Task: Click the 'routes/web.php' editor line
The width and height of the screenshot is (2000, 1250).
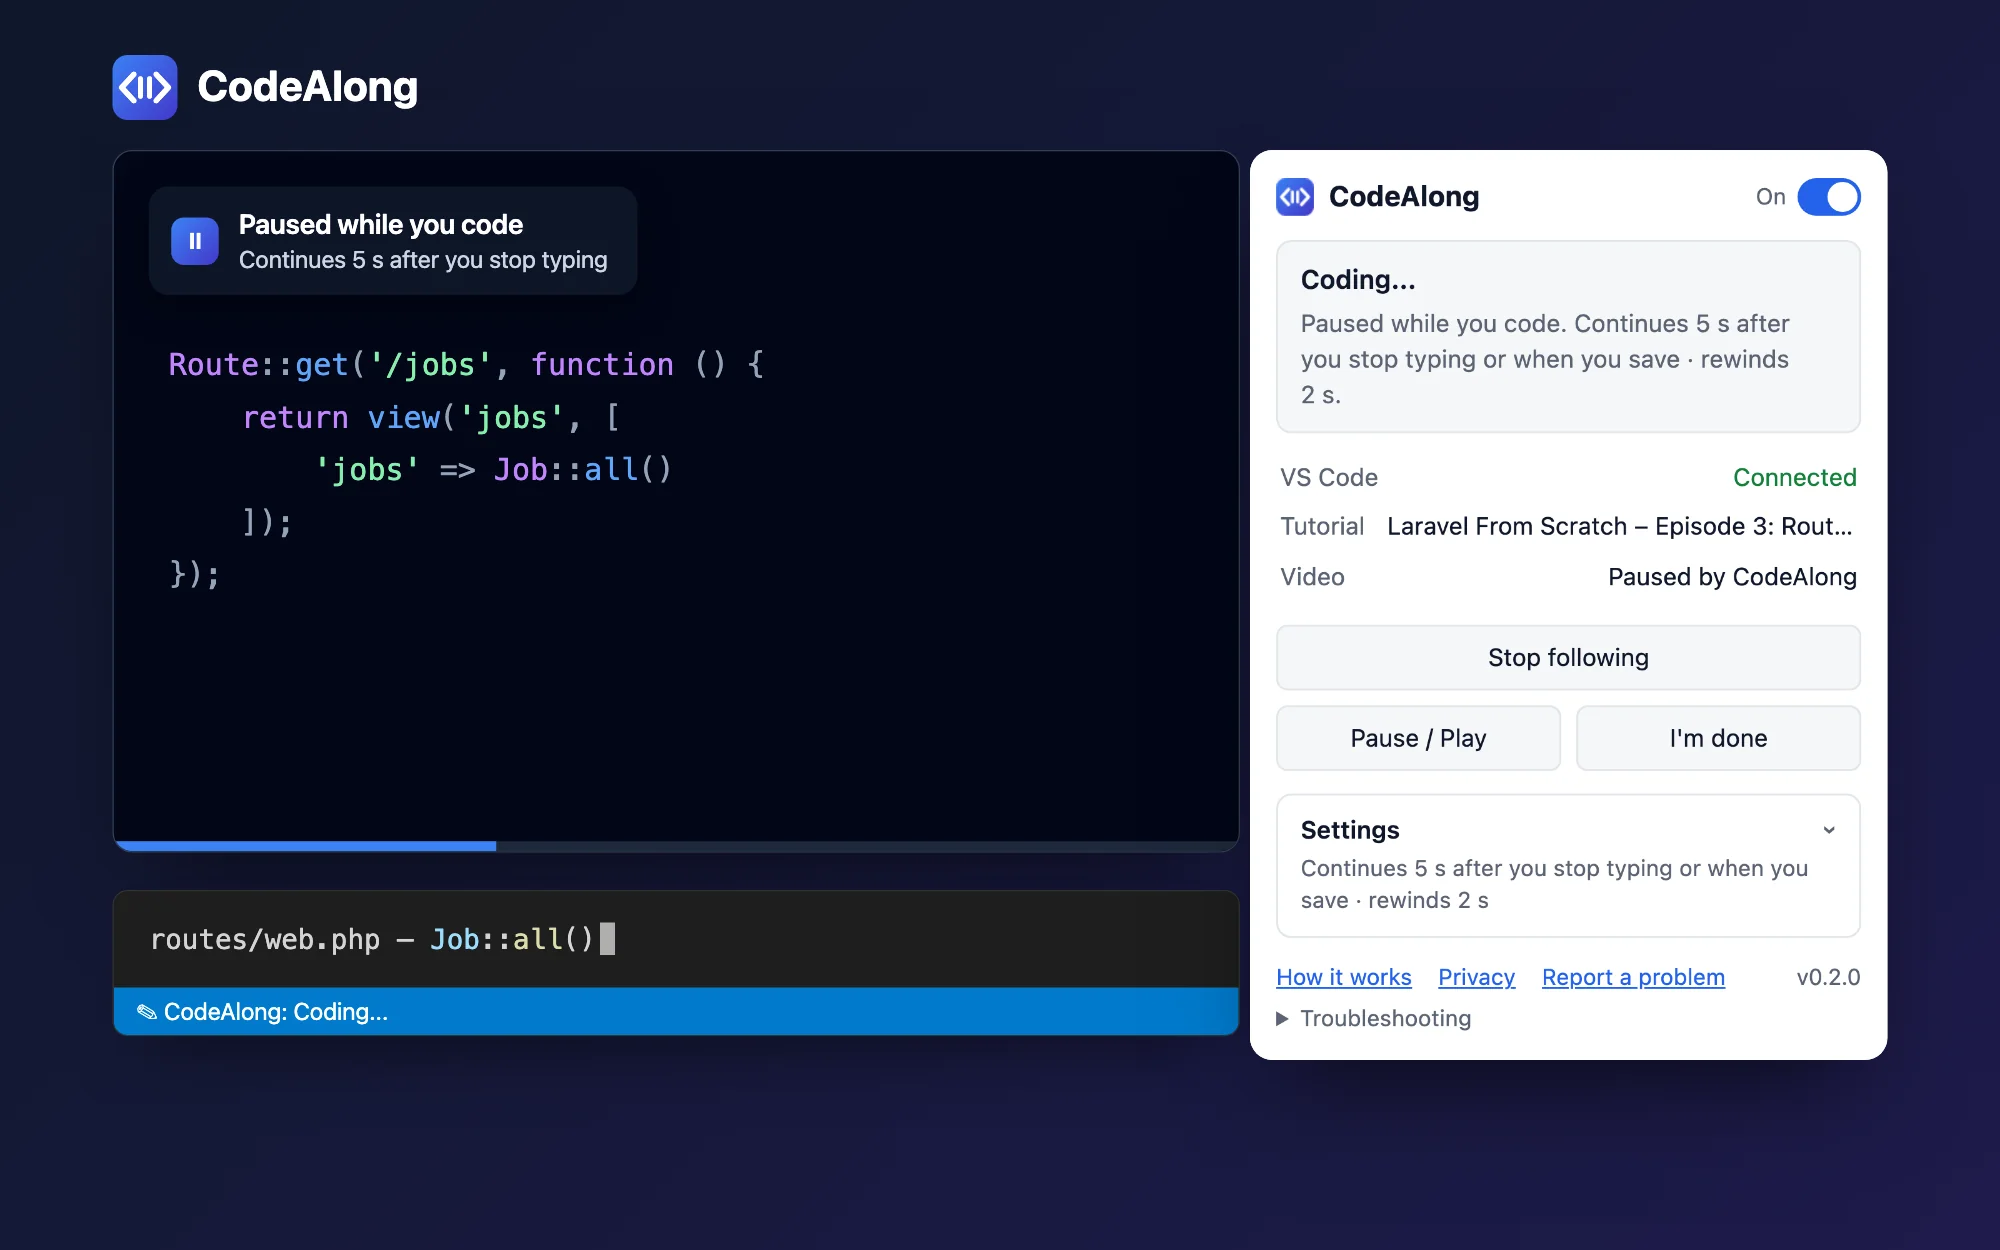Action: (382, 939)
